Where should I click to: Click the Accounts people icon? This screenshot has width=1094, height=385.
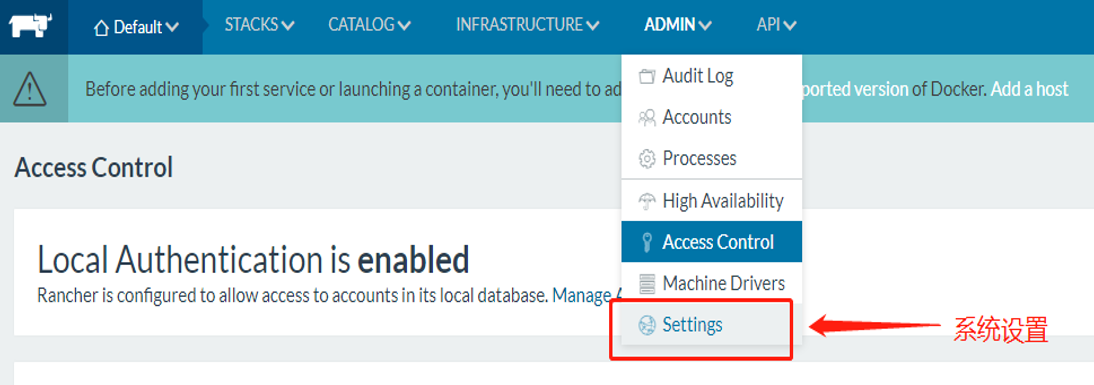coord(647,117)
